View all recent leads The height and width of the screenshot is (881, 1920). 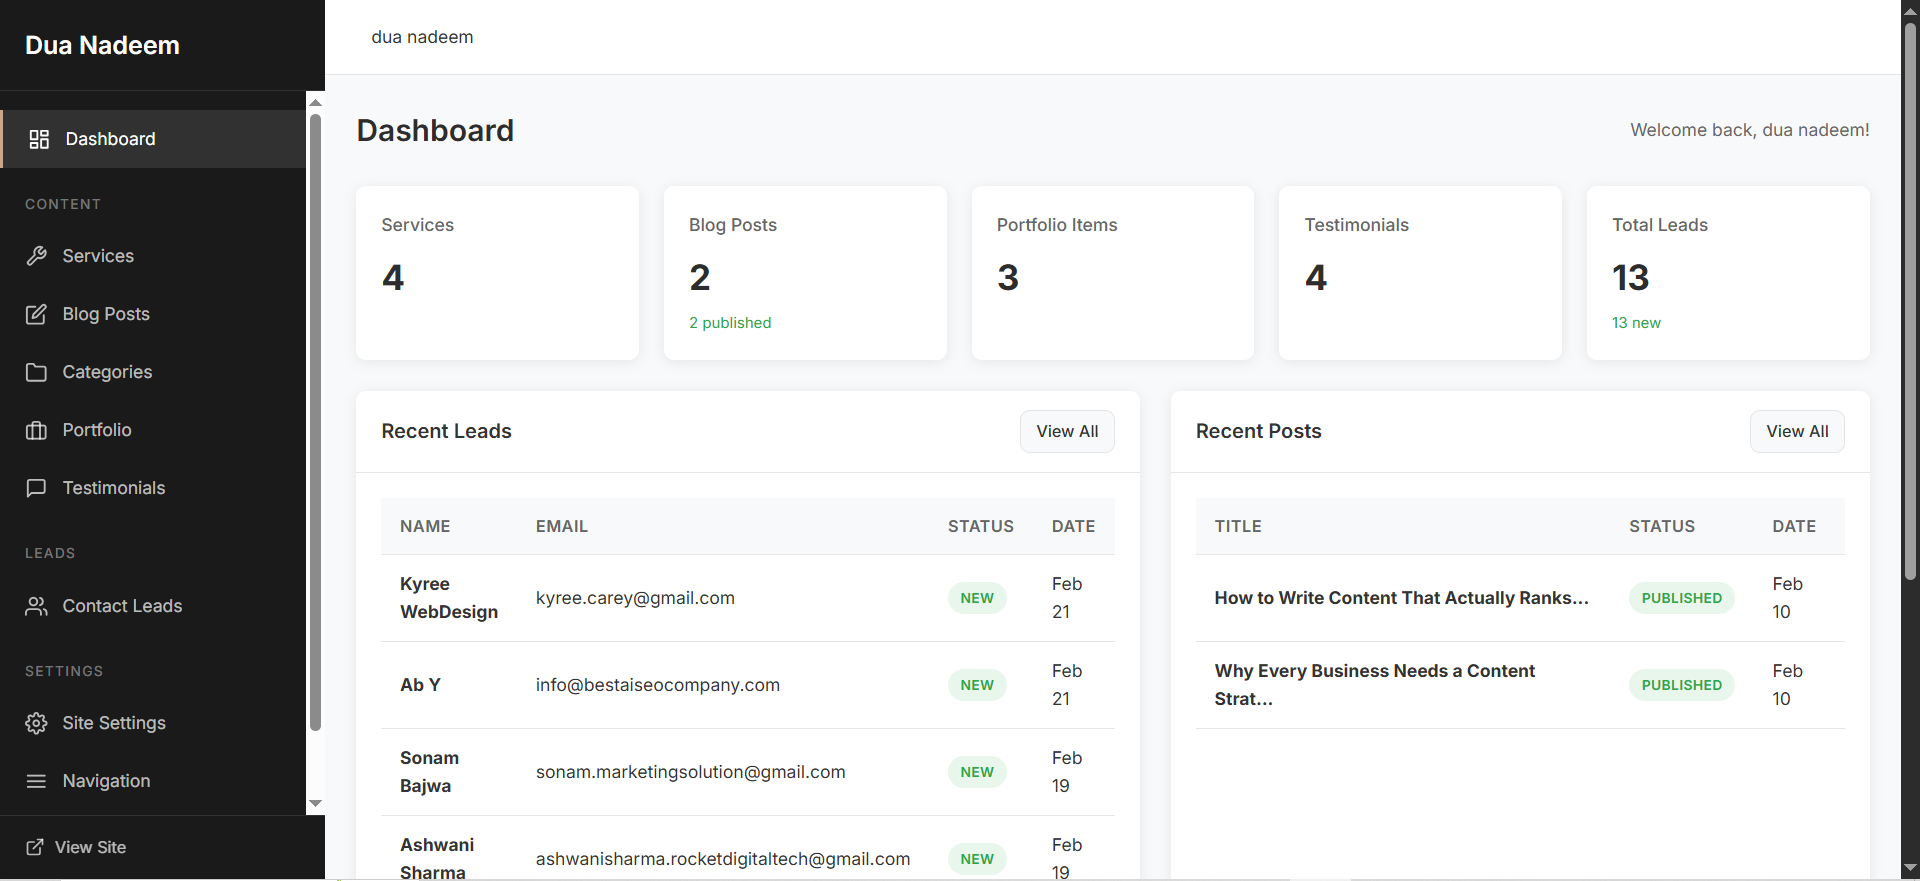point(1067,431)
